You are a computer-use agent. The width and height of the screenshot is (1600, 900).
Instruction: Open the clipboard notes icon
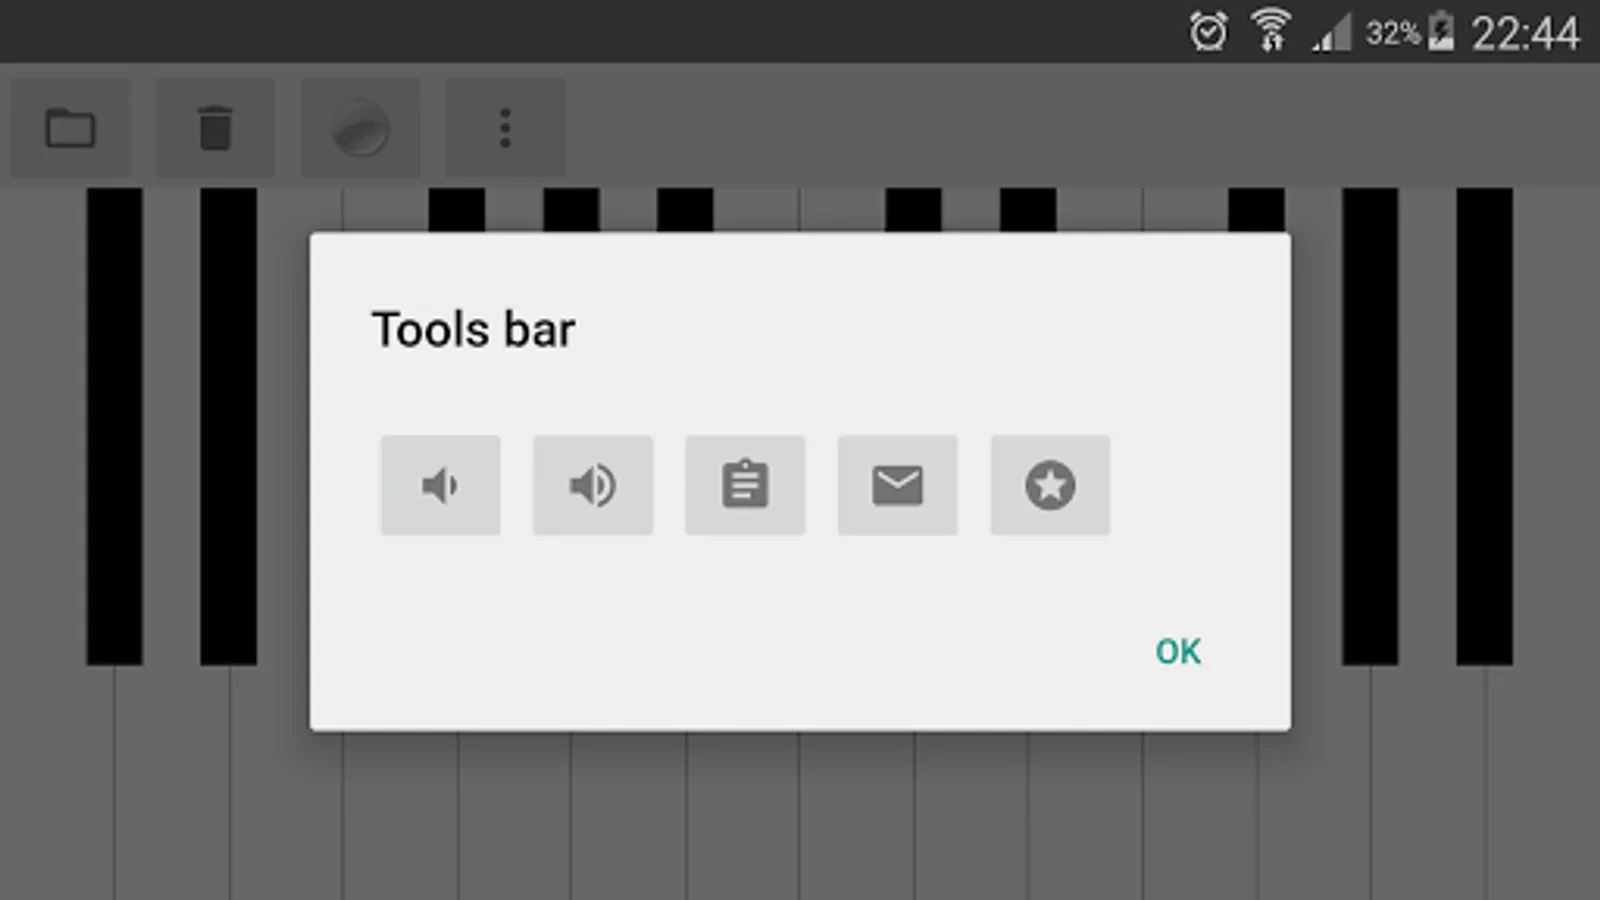pyautogui.click(x=745, y=485)
